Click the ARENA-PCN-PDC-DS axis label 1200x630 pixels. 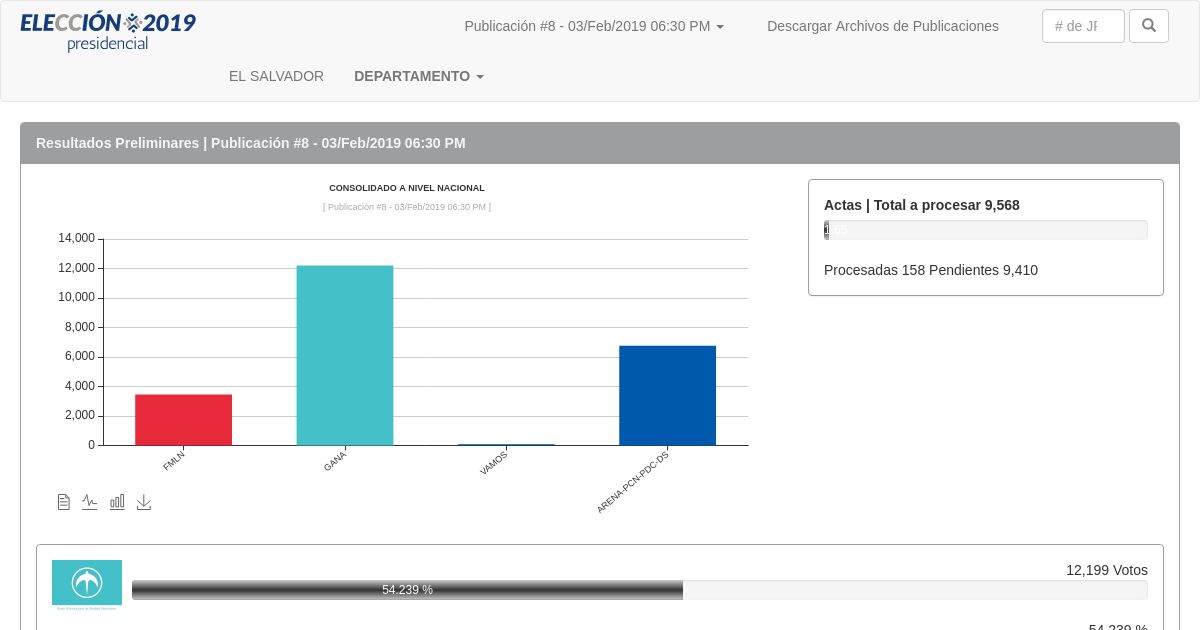(x=632, y=482)
